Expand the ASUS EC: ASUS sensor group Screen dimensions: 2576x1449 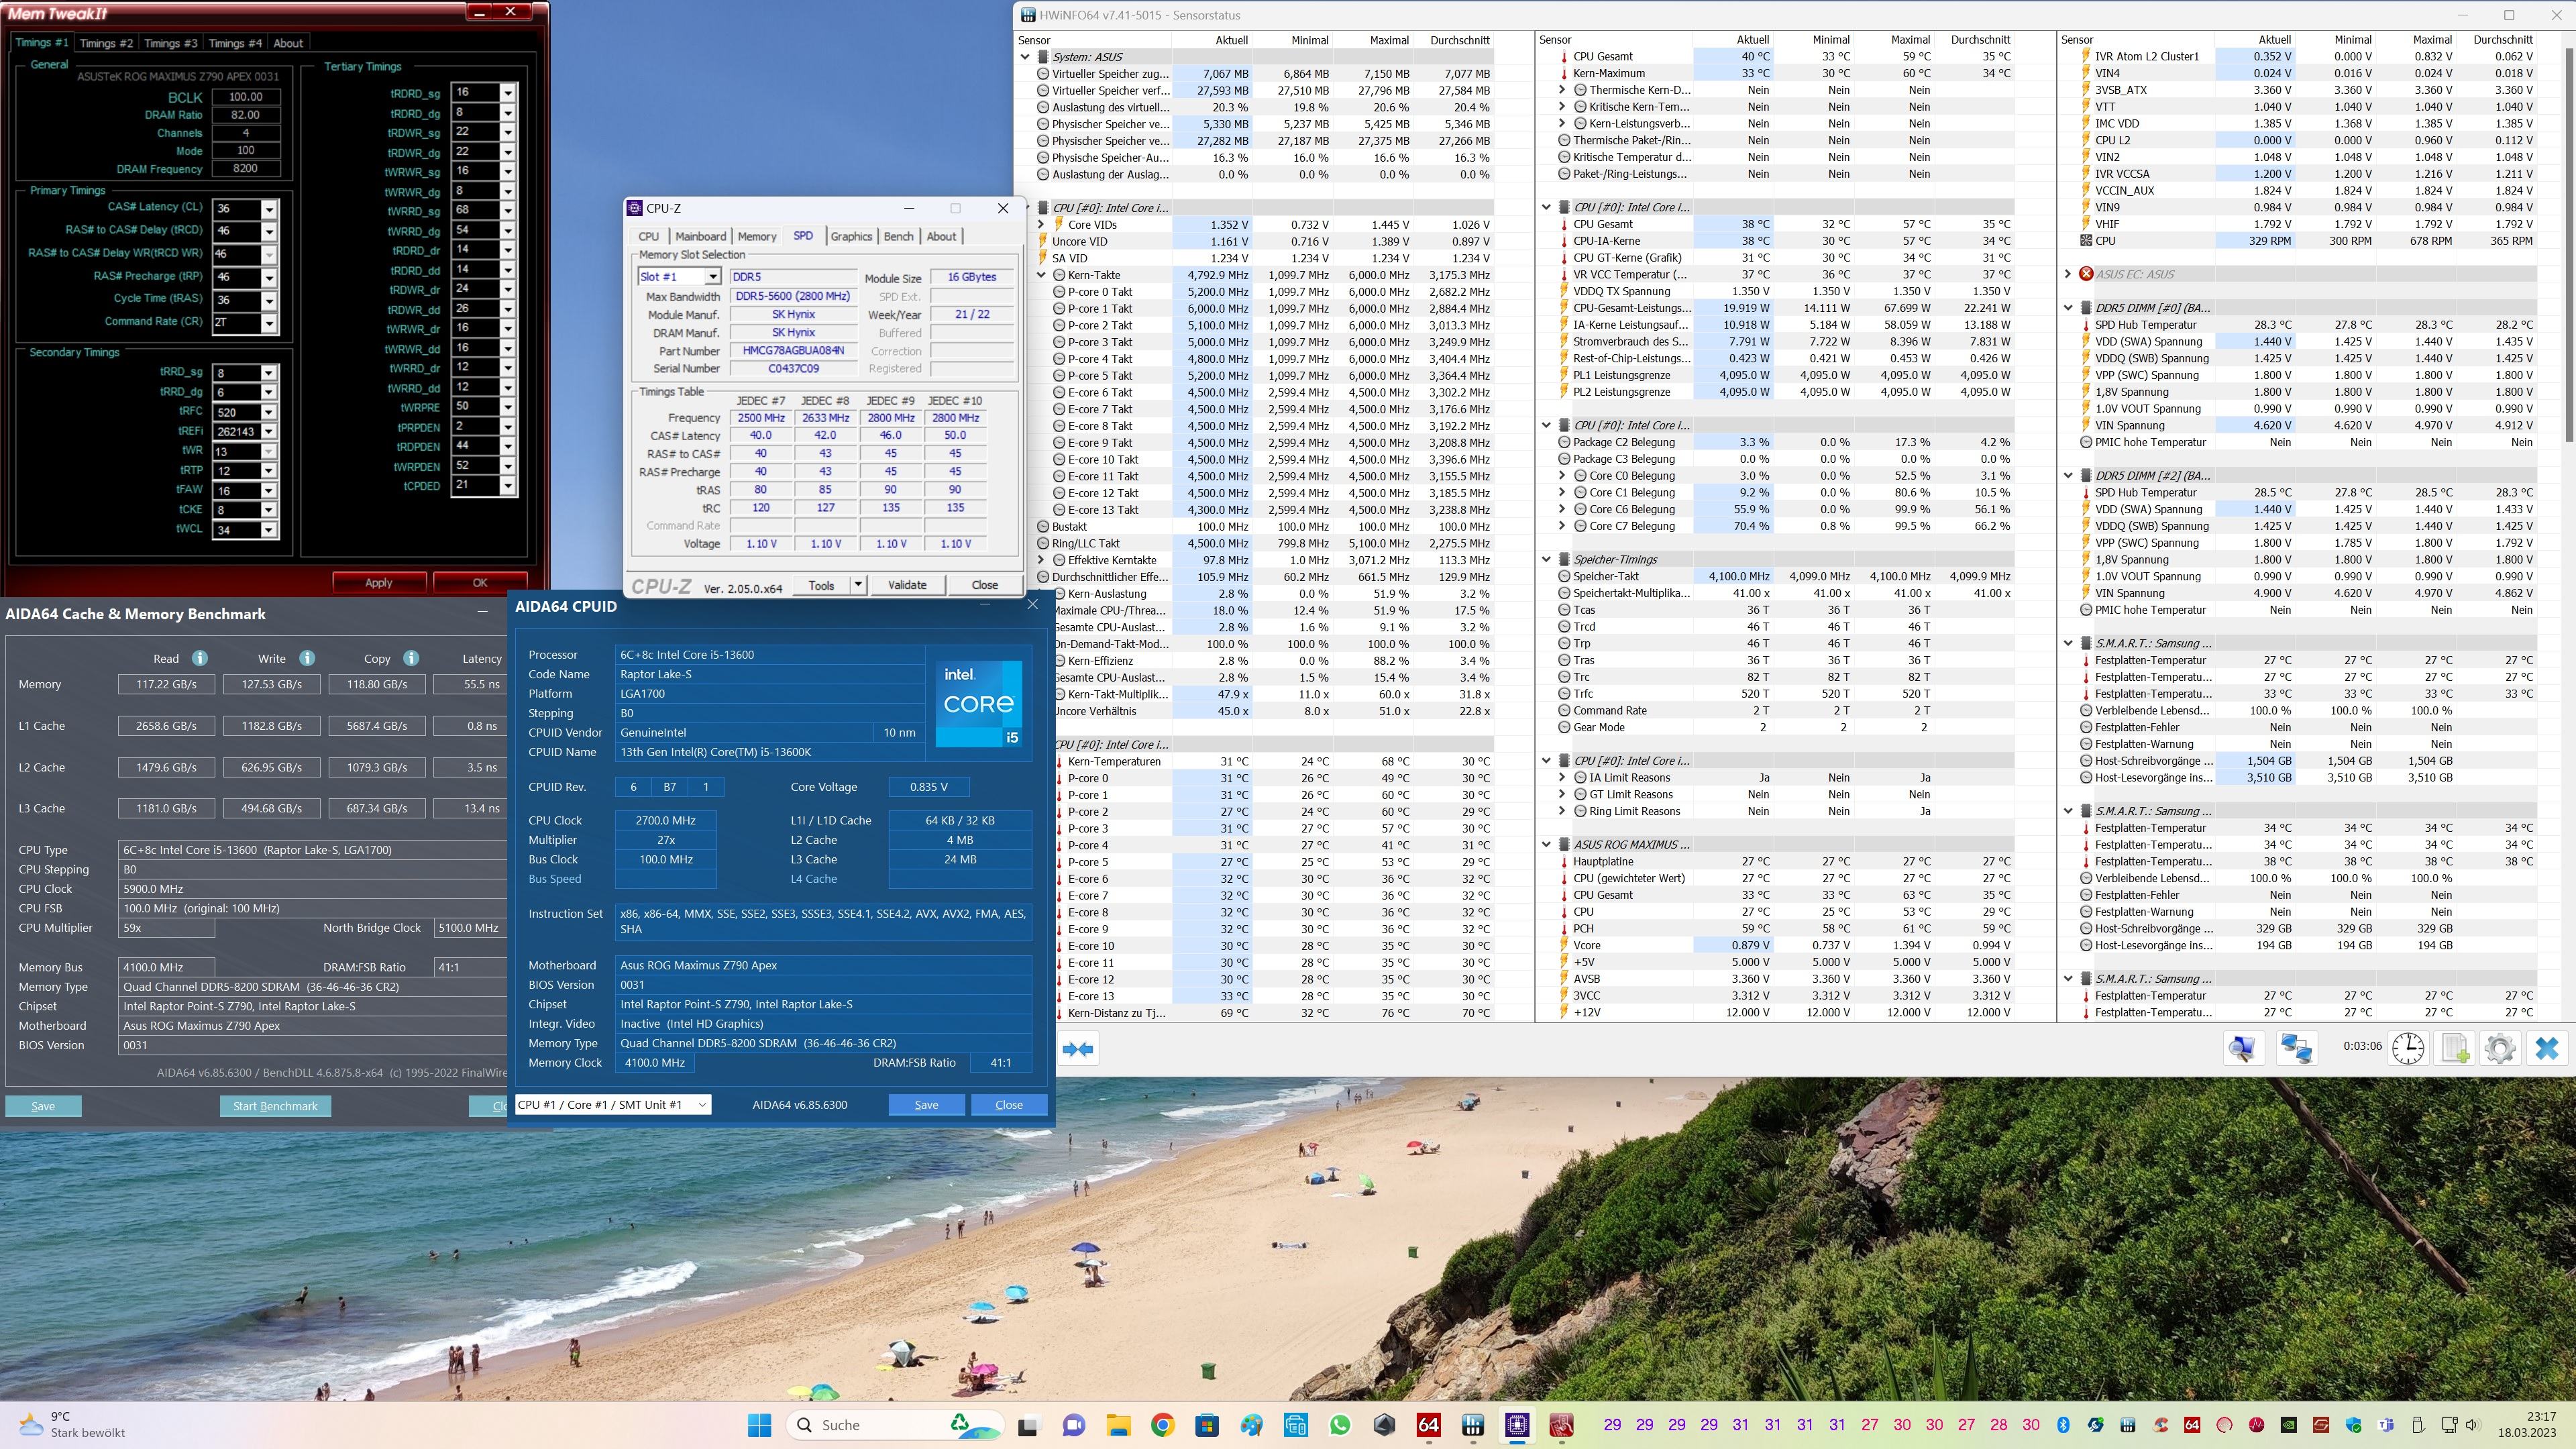tap(2067, 274)
